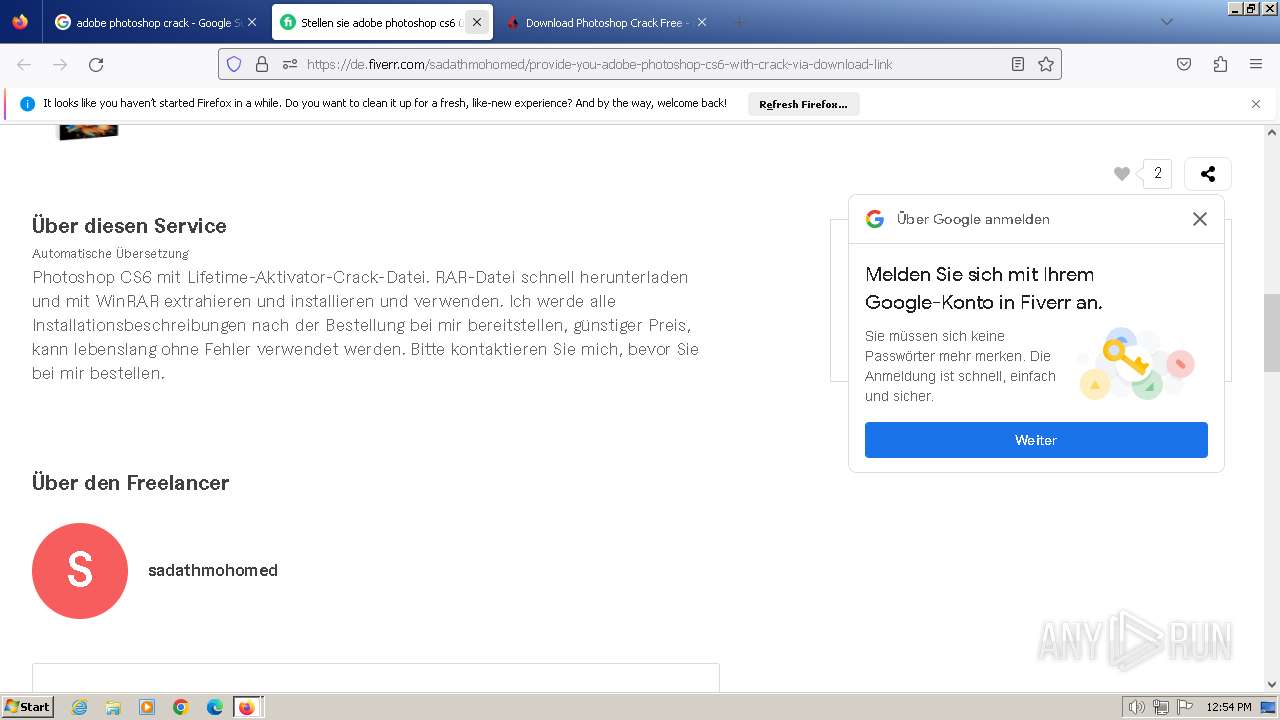Focus the Fiverr URL address field
Screen dimensions: 1280x720
tap(640, 64)
